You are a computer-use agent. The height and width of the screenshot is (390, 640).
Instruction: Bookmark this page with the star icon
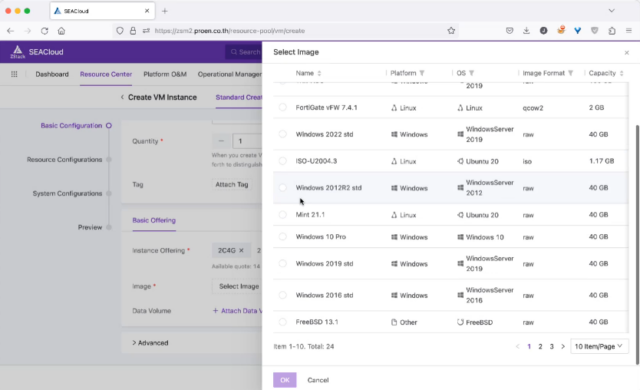(x=451, y=31)
